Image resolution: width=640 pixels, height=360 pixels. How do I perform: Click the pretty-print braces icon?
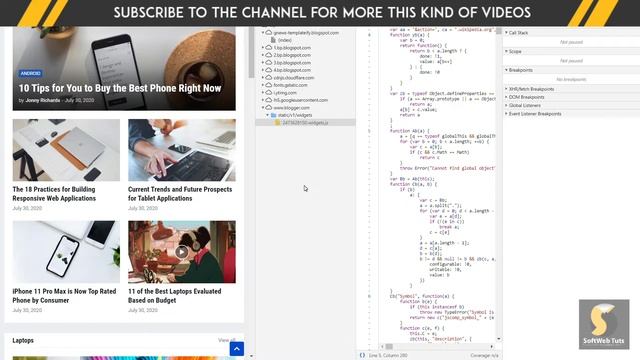[x=362, y=356]
